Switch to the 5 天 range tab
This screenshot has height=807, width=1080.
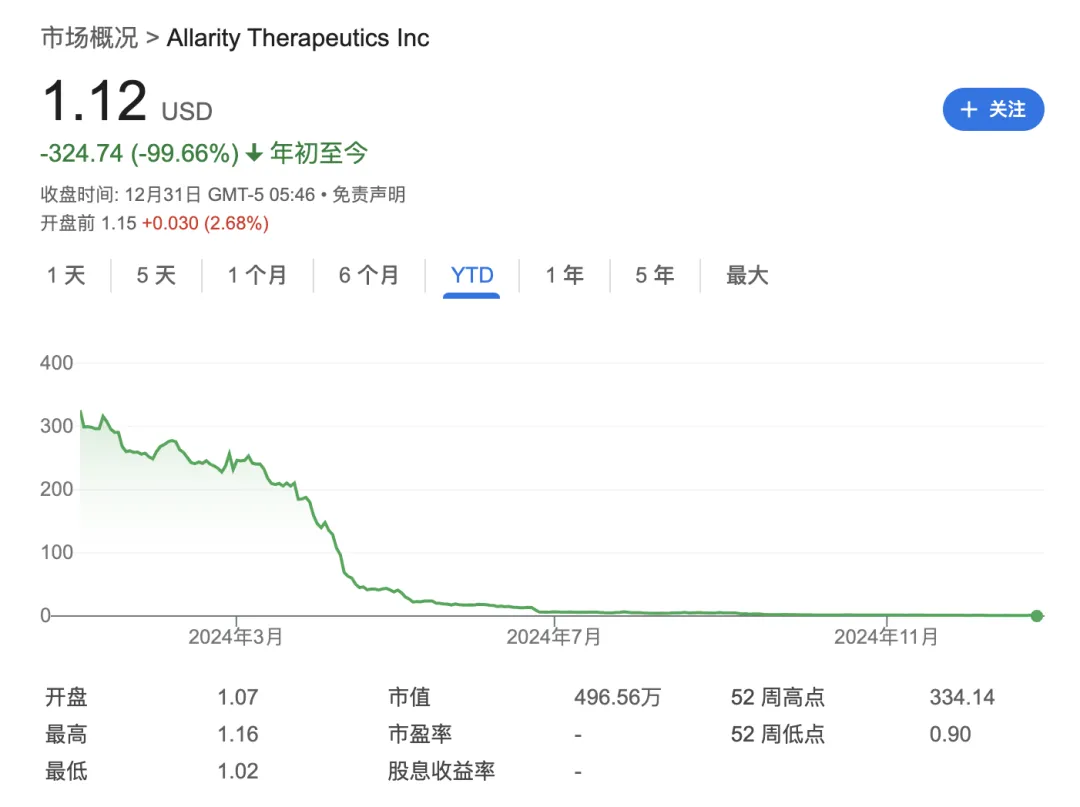(x=156, y=275)
